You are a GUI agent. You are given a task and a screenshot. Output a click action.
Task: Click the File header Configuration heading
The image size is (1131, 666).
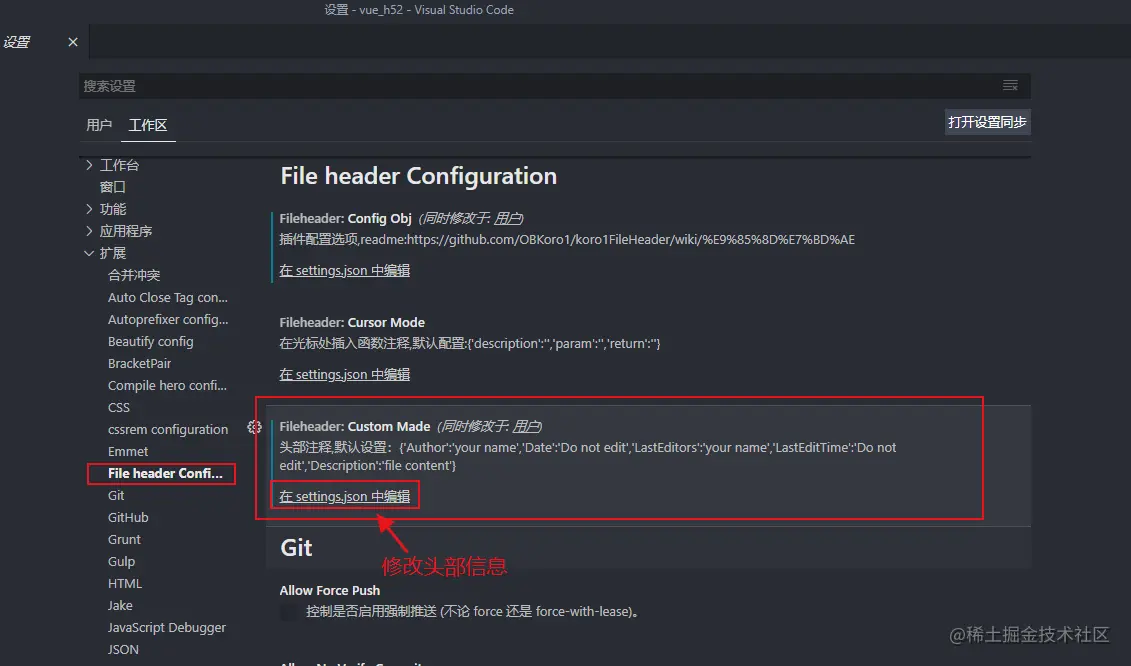coord(418,175)
